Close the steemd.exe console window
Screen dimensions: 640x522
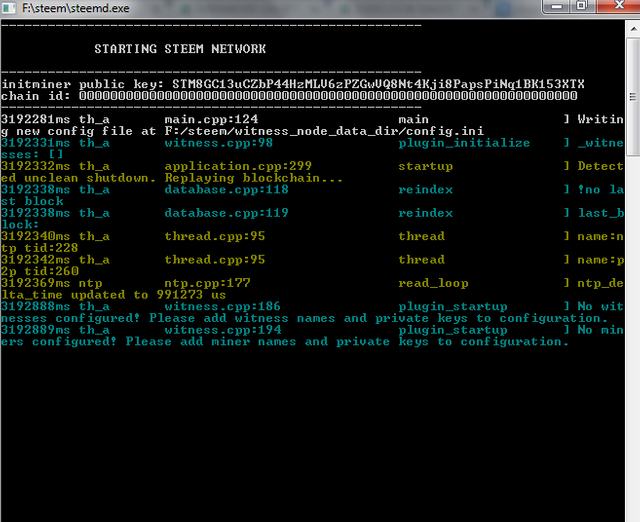click(618, 6)
